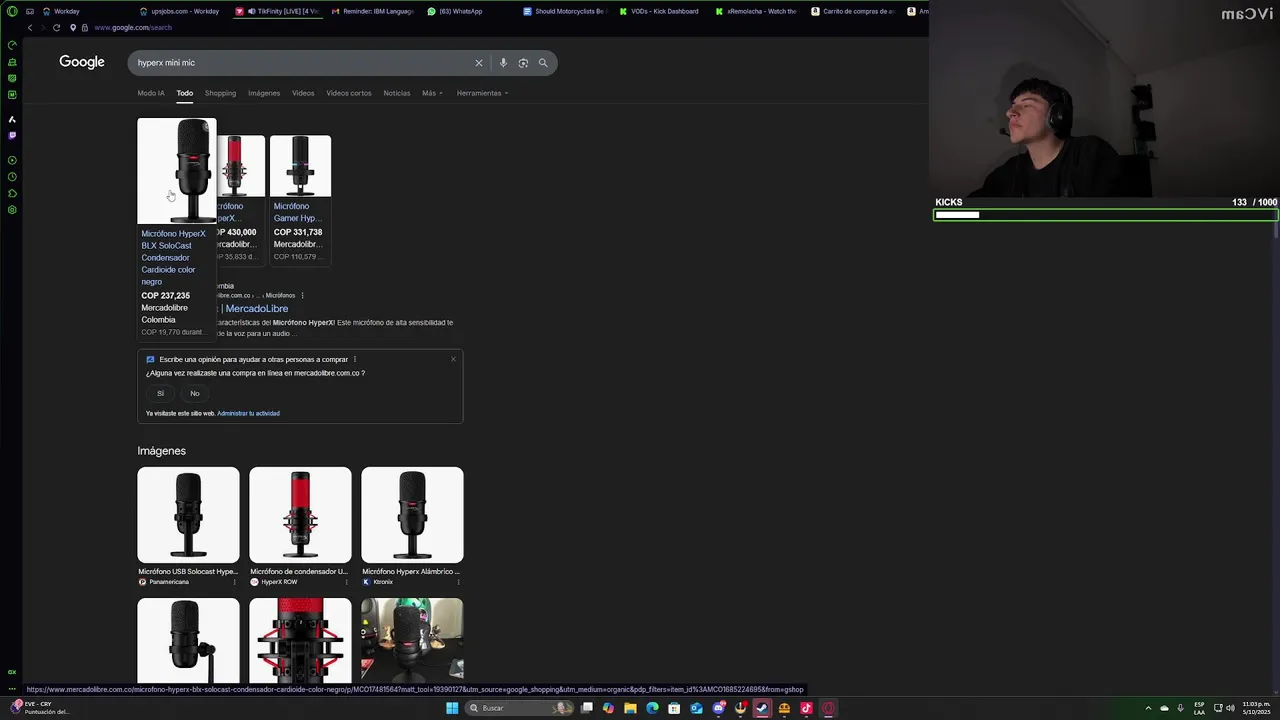The height and width of the screenshot is (720, 1280).
Task: Switch to Shopping results tab
Action: pos(220,93)
